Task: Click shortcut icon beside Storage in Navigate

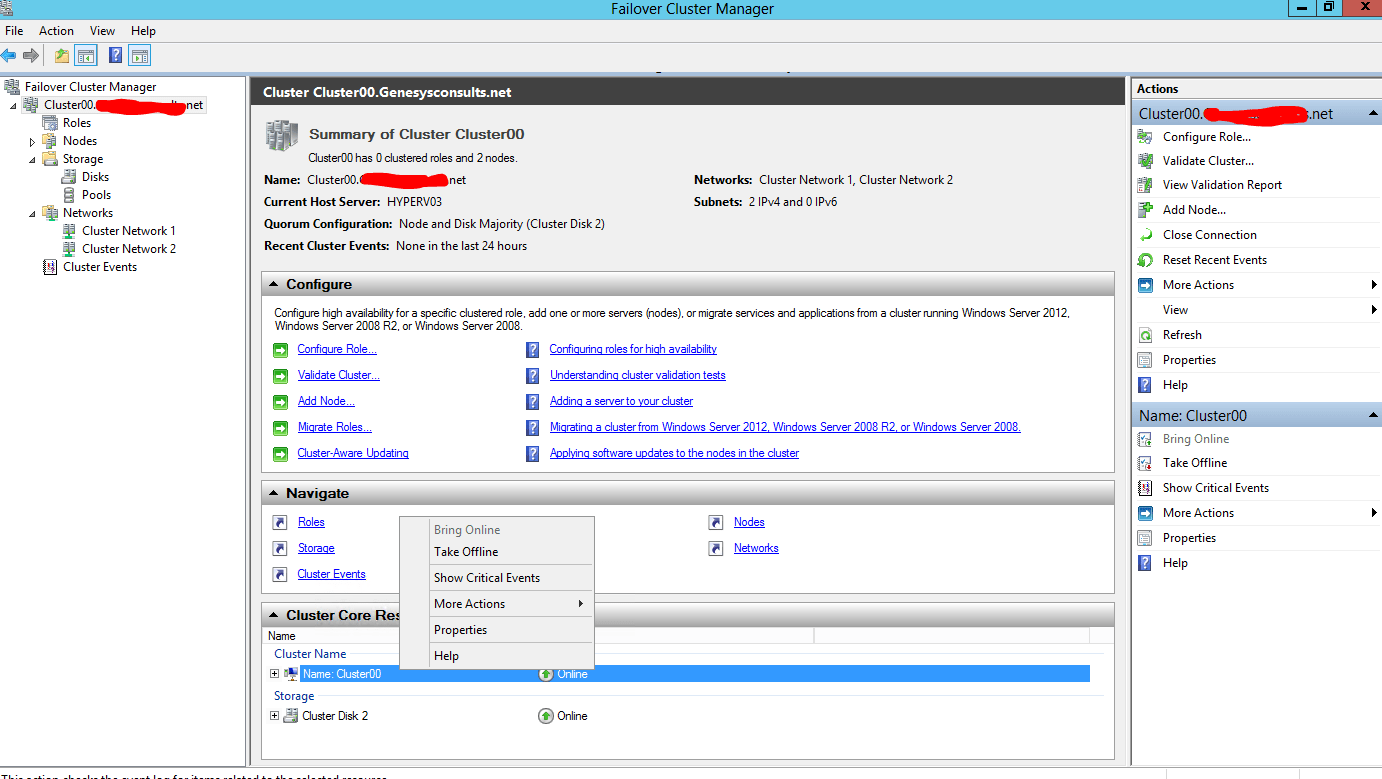Action: (281, 548)
